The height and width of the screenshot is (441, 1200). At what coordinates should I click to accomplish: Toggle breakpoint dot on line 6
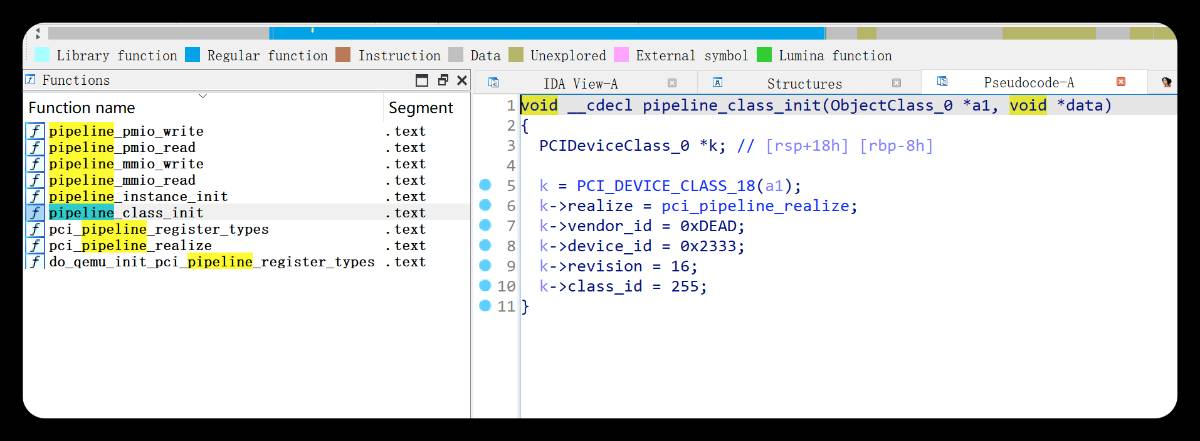[x=485, y=205]
